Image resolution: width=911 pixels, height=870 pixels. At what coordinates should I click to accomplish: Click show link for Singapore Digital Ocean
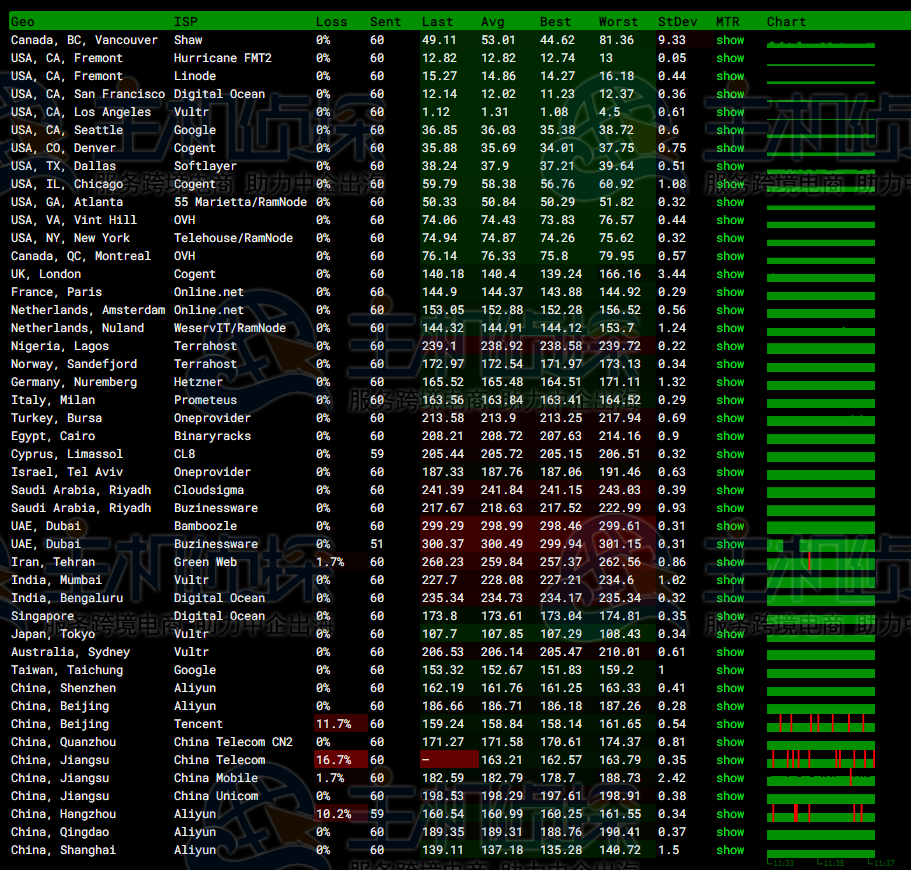coord(730,616)
